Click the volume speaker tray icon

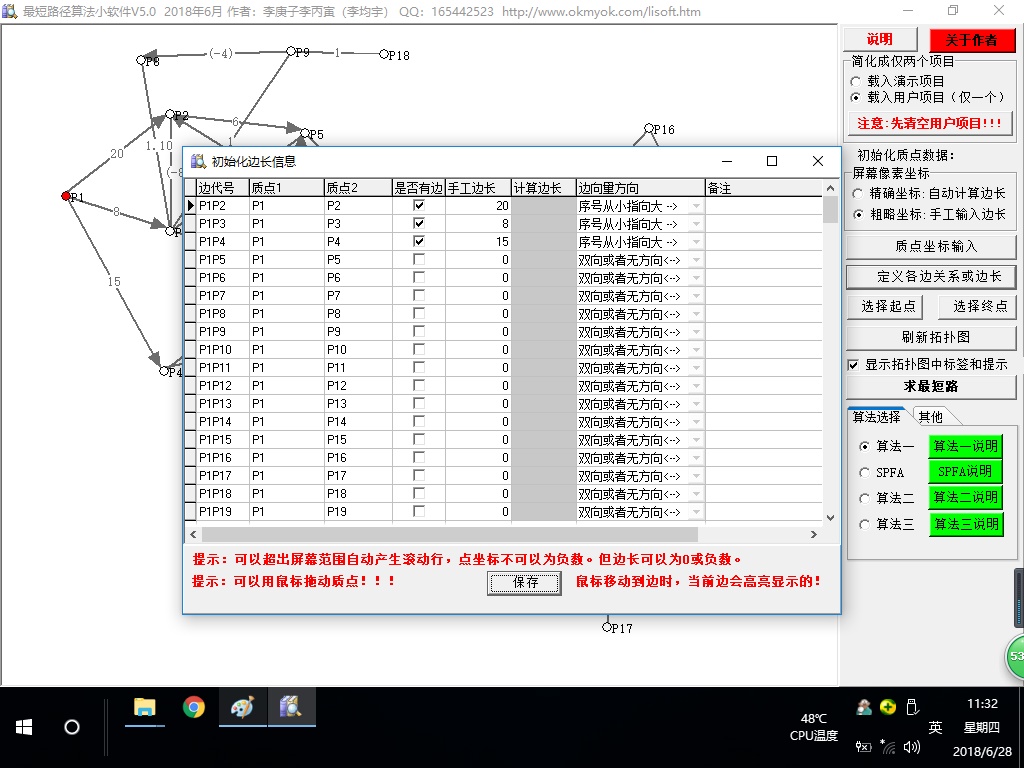coord(912,746)
